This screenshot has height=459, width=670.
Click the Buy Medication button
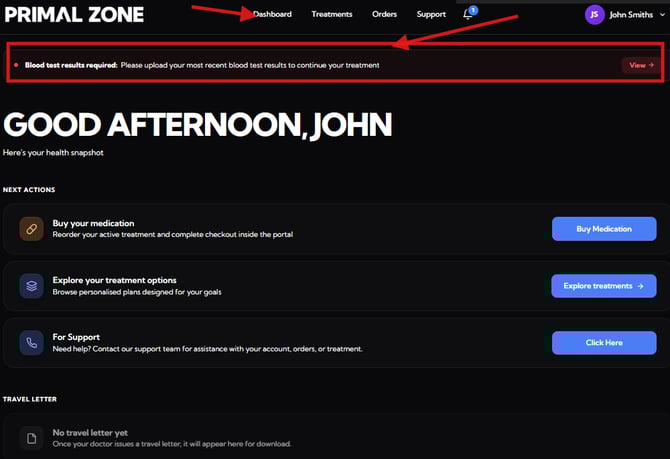coord(604,229)
